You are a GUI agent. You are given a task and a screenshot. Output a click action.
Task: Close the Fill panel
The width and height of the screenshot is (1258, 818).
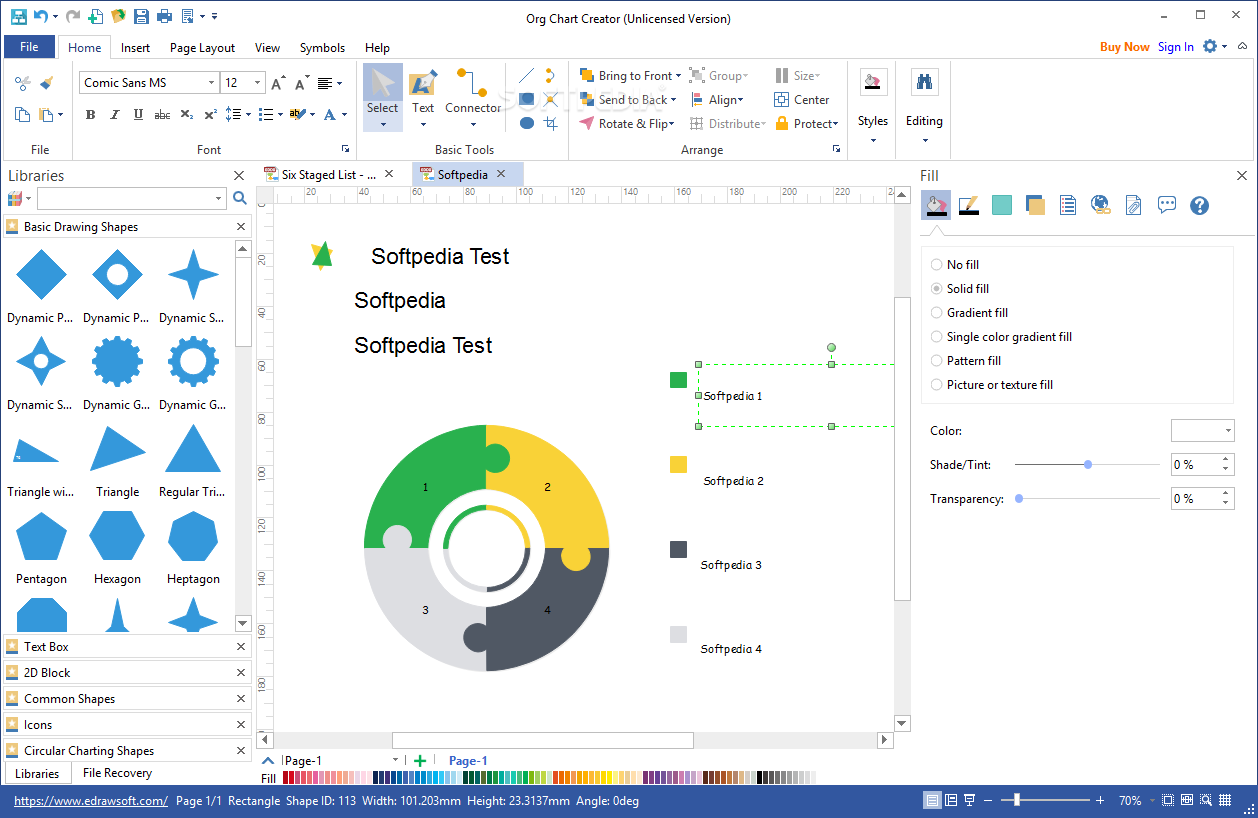(x=1242, y=176)
